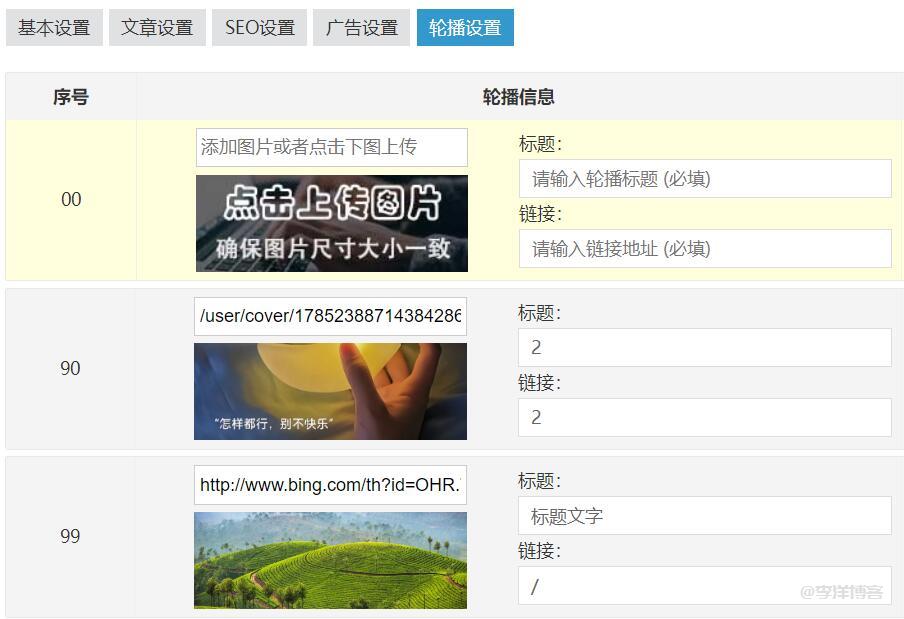
Task: Open the SEO设置 tab
Action: point(260,28)
